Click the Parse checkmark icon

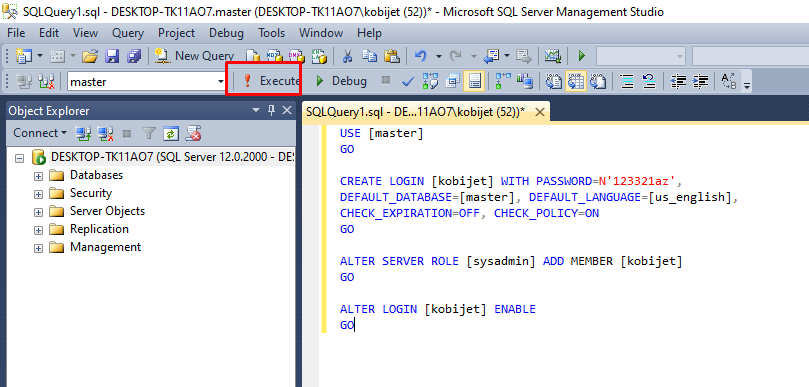(408, 81)
